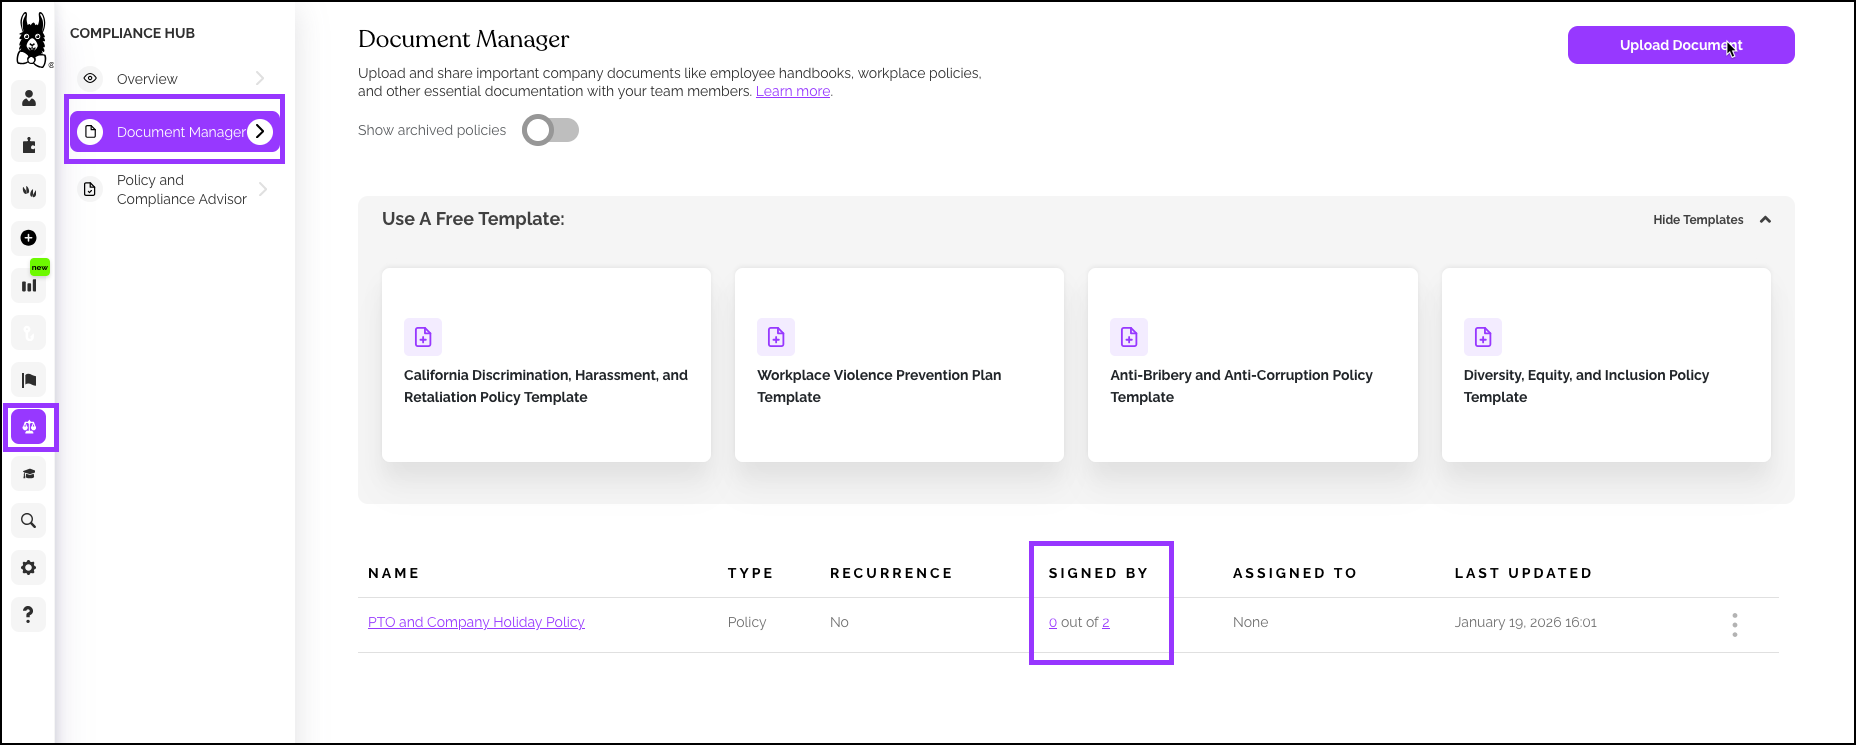Click the question mark help icon
The width and height of the screenshot is (1856, 745).
coord(29,614)
